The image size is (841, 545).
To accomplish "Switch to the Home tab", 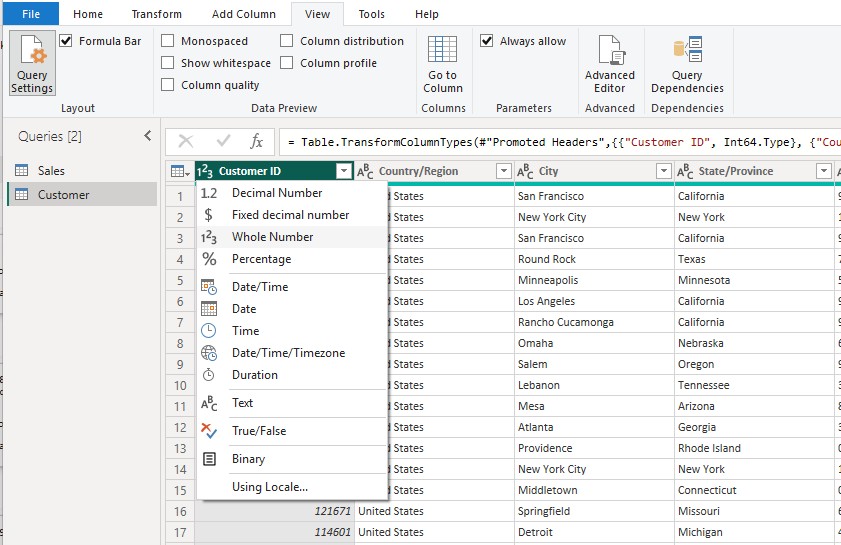I will [x=88, y=14].
